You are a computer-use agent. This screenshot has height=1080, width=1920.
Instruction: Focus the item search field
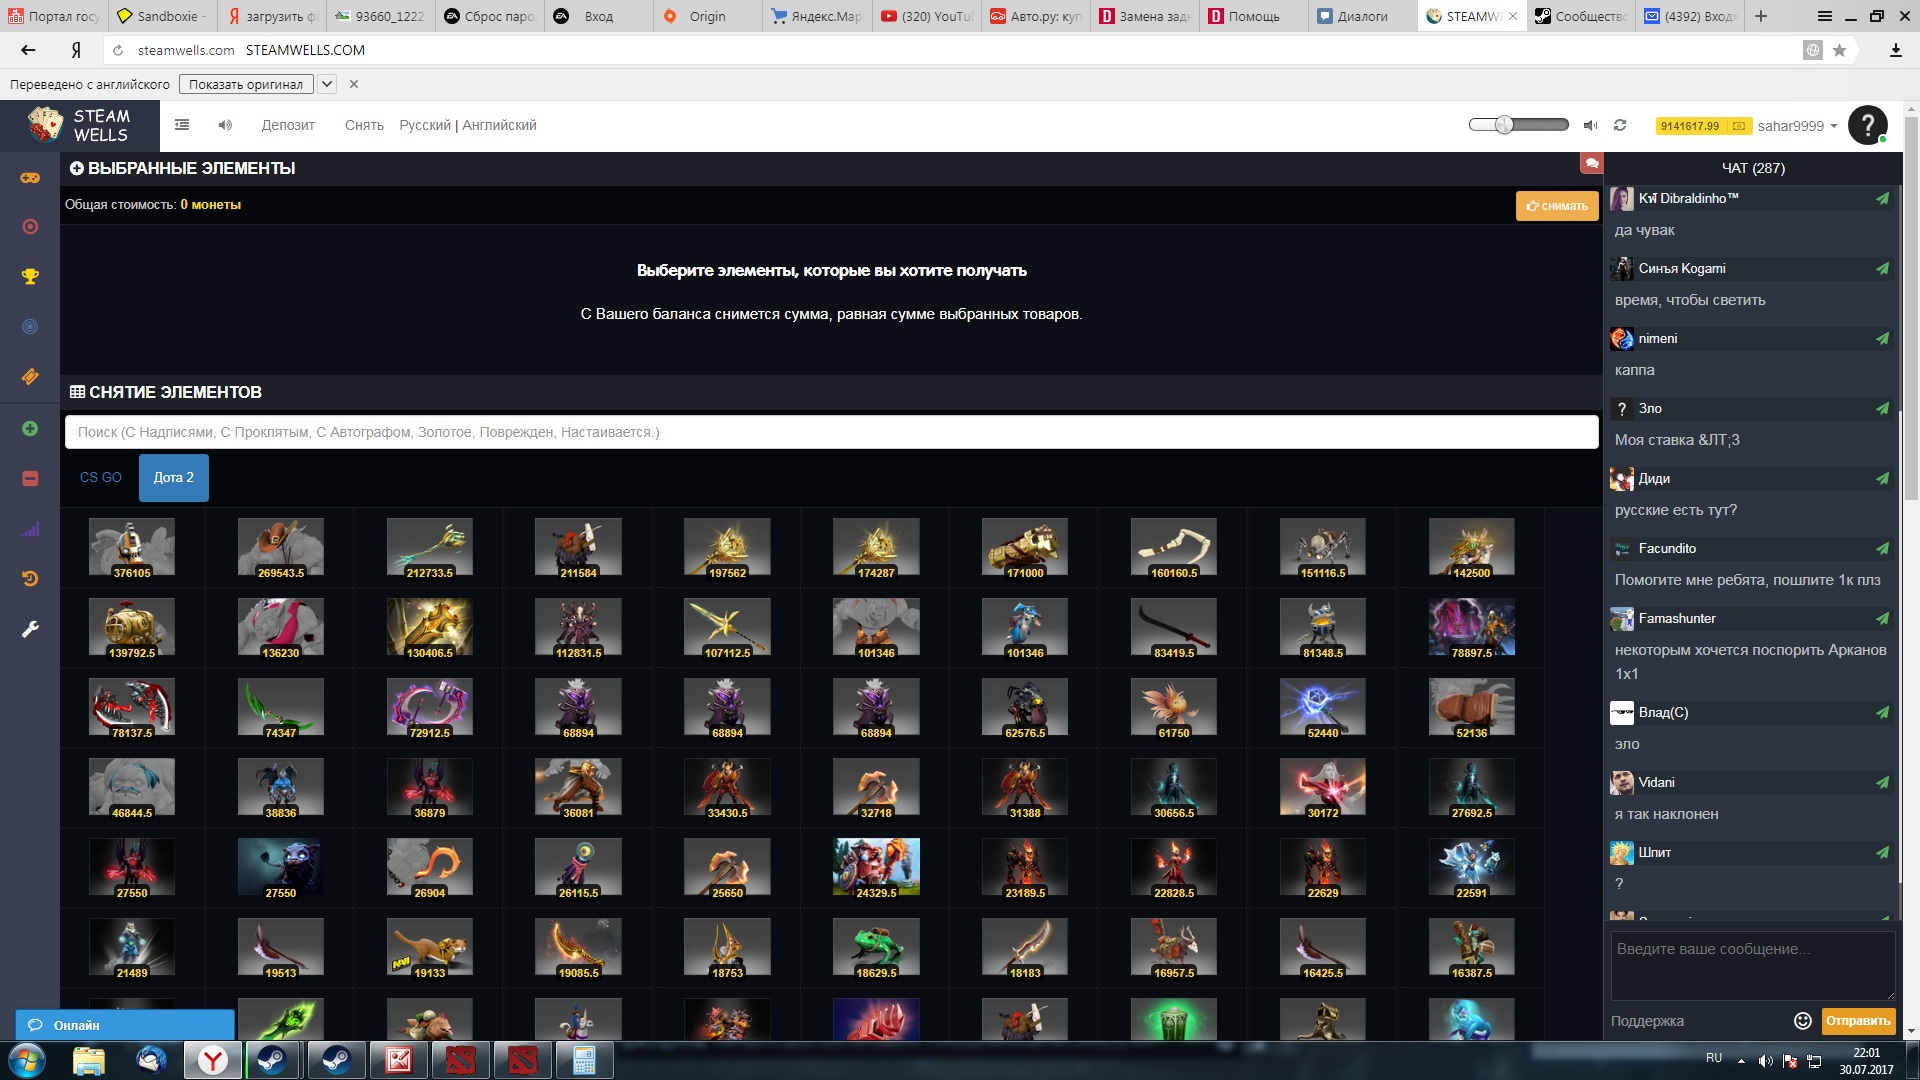pos(831,432)
